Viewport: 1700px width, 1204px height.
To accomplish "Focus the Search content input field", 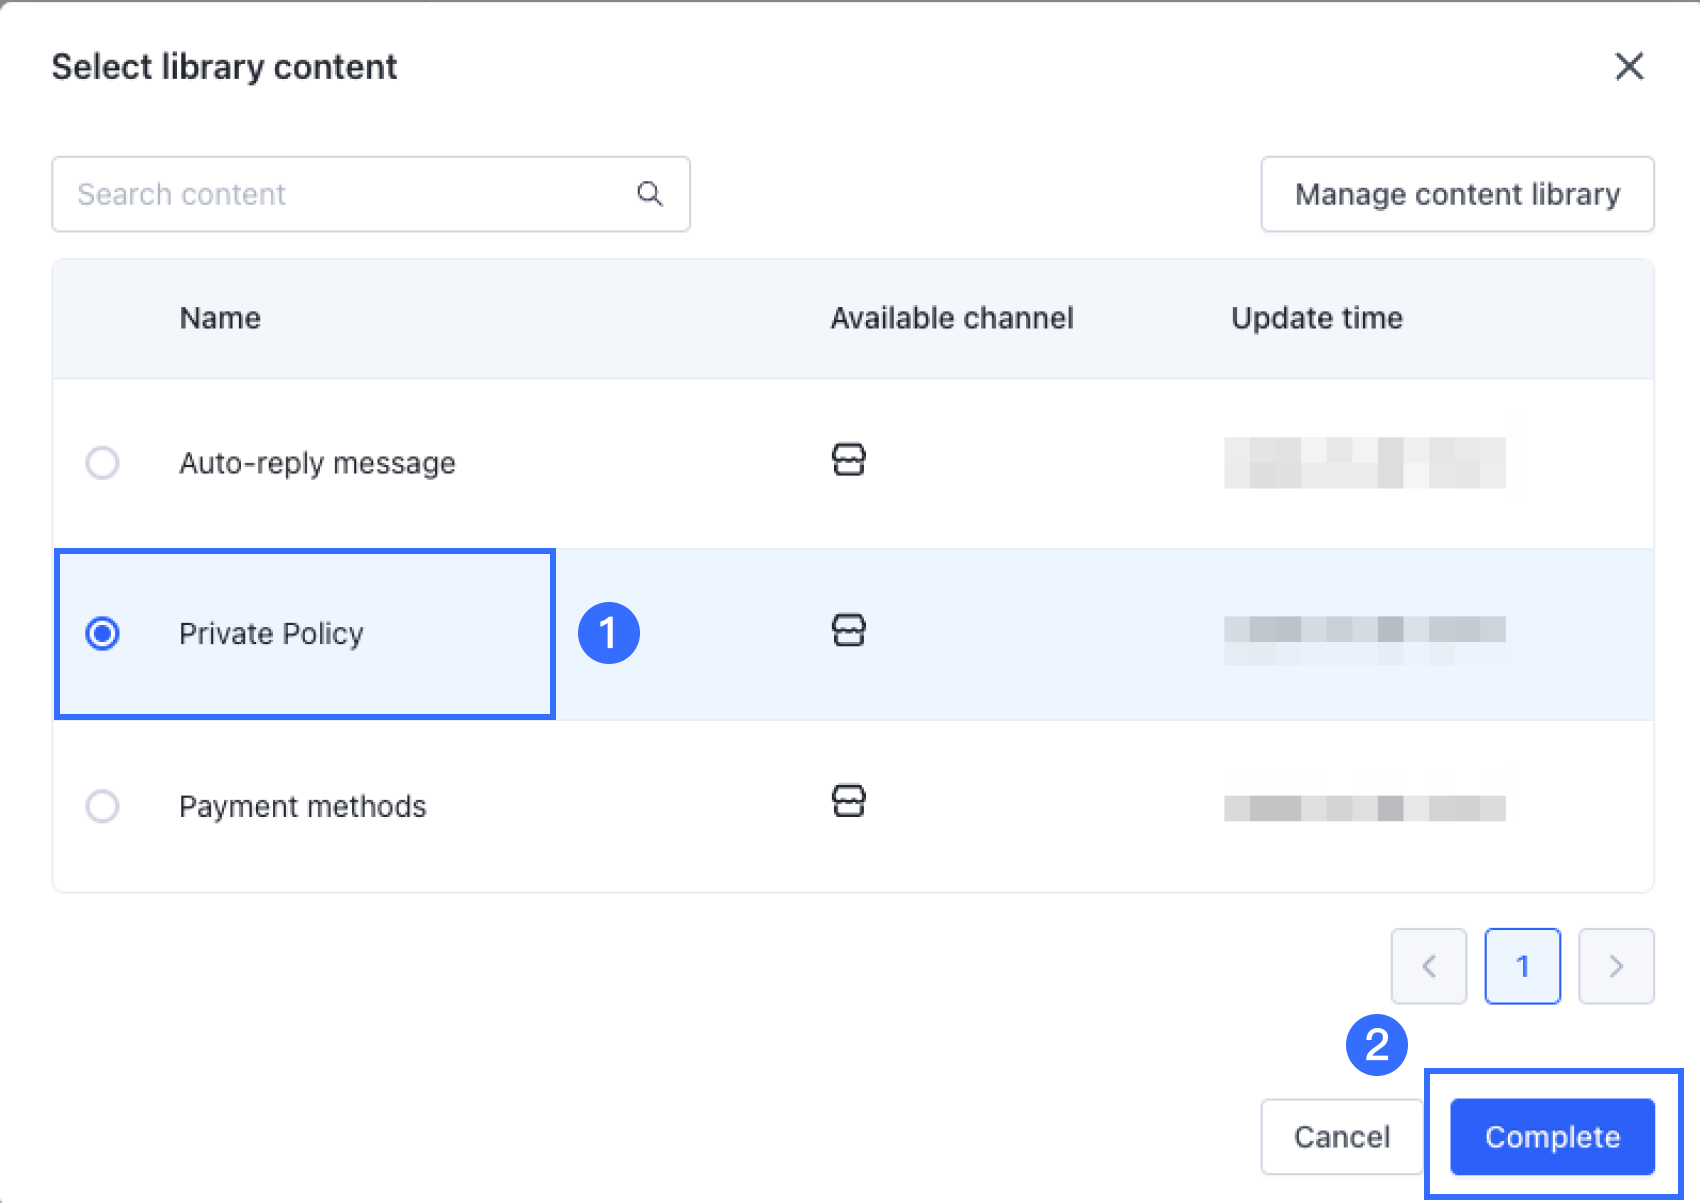I will tap(340, 194).
